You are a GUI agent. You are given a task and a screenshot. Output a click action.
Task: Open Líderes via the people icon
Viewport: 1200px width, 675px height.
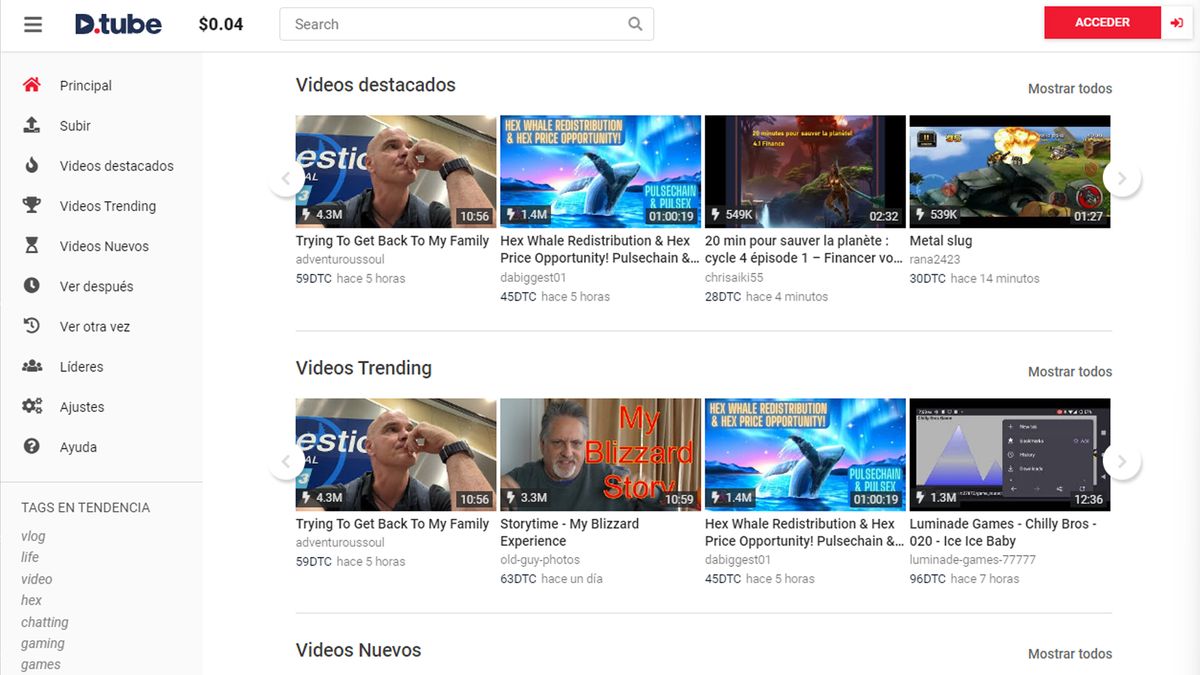point(33,366)
